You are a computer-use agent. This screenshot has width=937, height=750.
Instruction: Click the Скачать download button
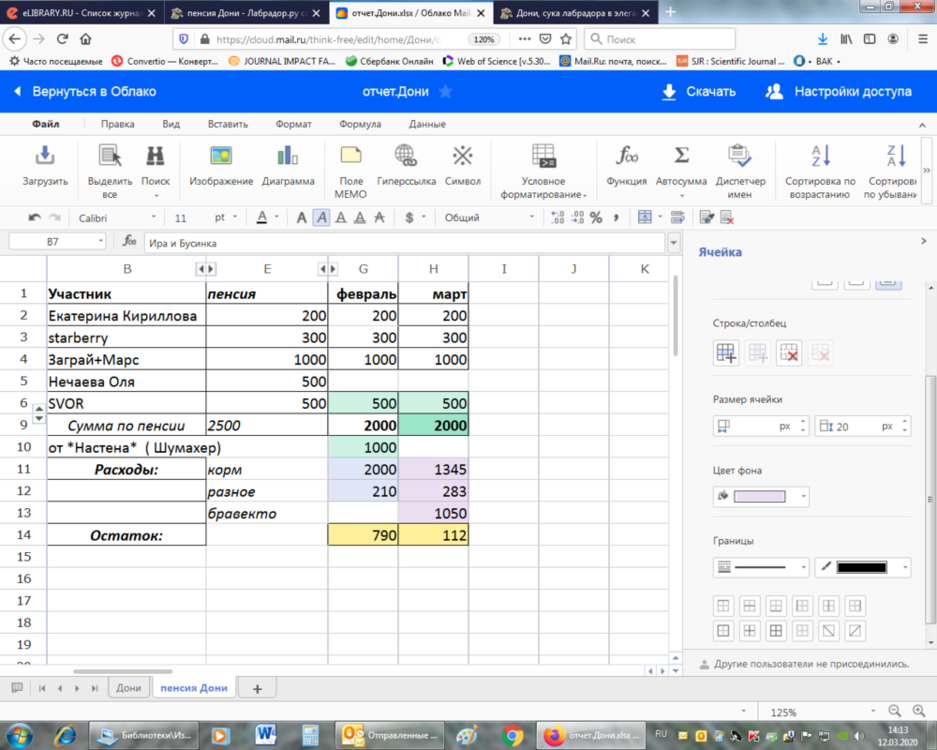point(698,92)
